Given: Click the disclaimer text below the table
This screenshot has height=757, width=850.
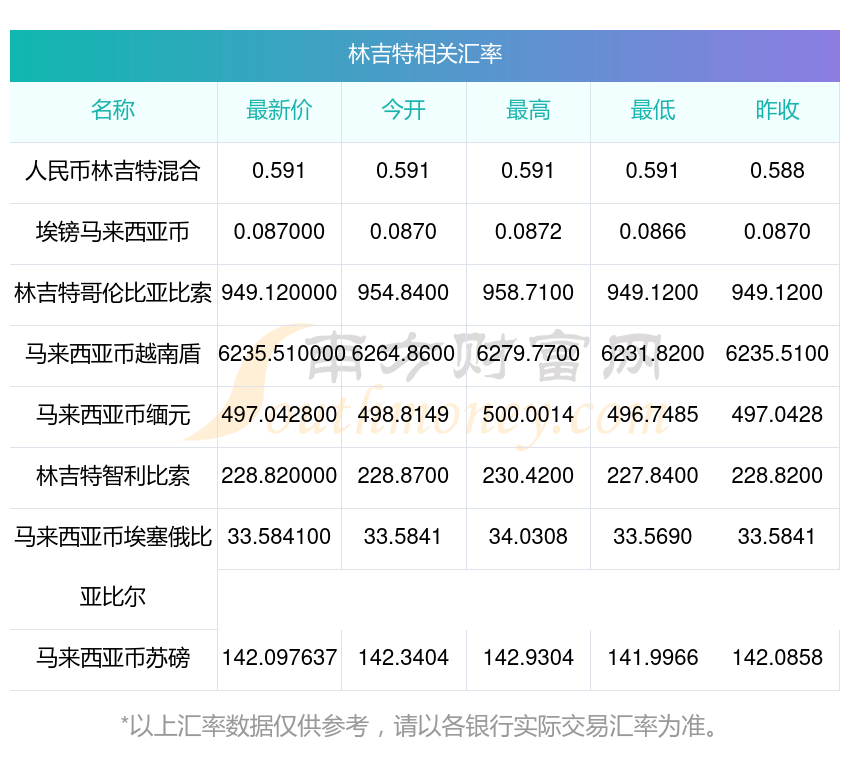Looking at the screenshot, I should pos(420,727).
